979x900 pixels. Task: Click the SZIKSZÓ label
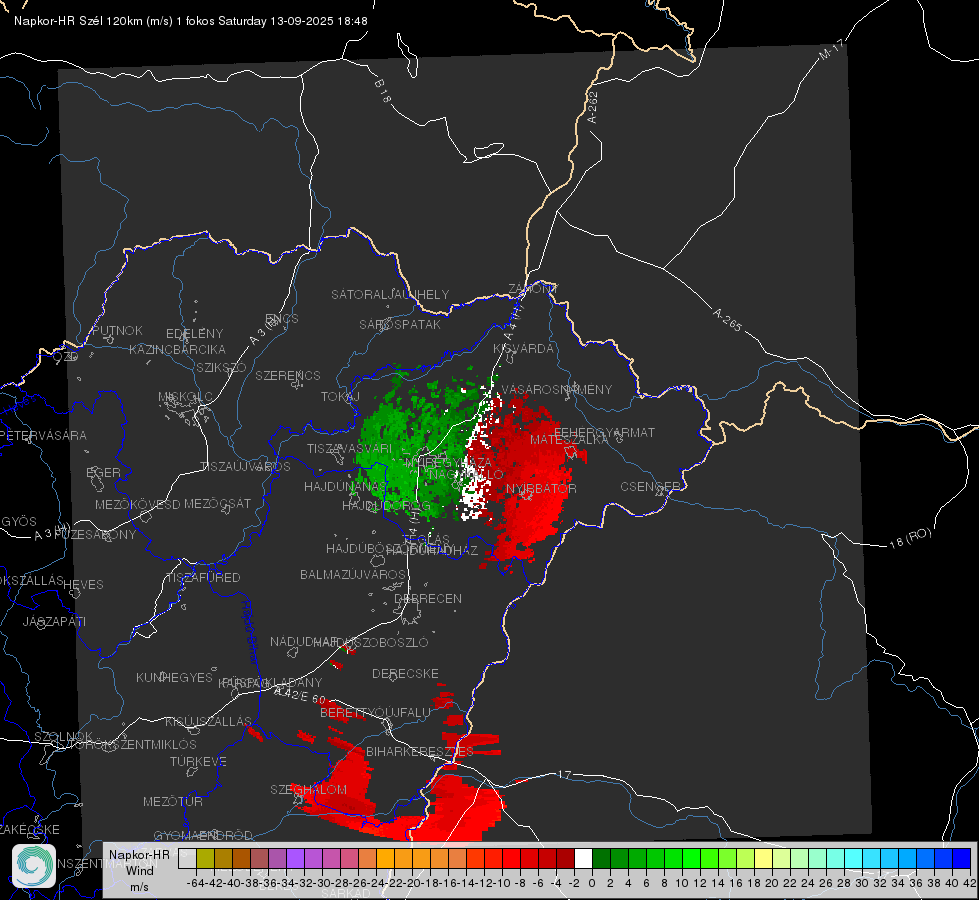[222, 367]
